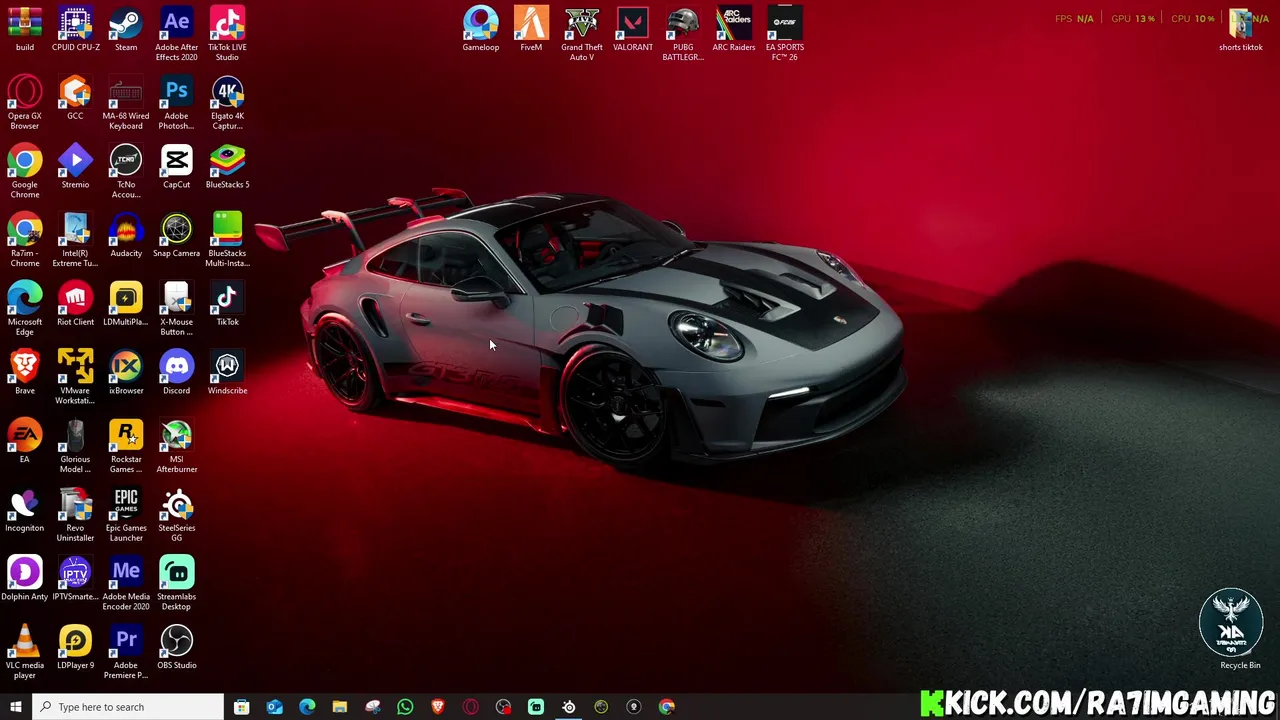Open the build archive desktop icon
Image resolution: width=1280 pixels, height=720 pixels.
(24, 29)
